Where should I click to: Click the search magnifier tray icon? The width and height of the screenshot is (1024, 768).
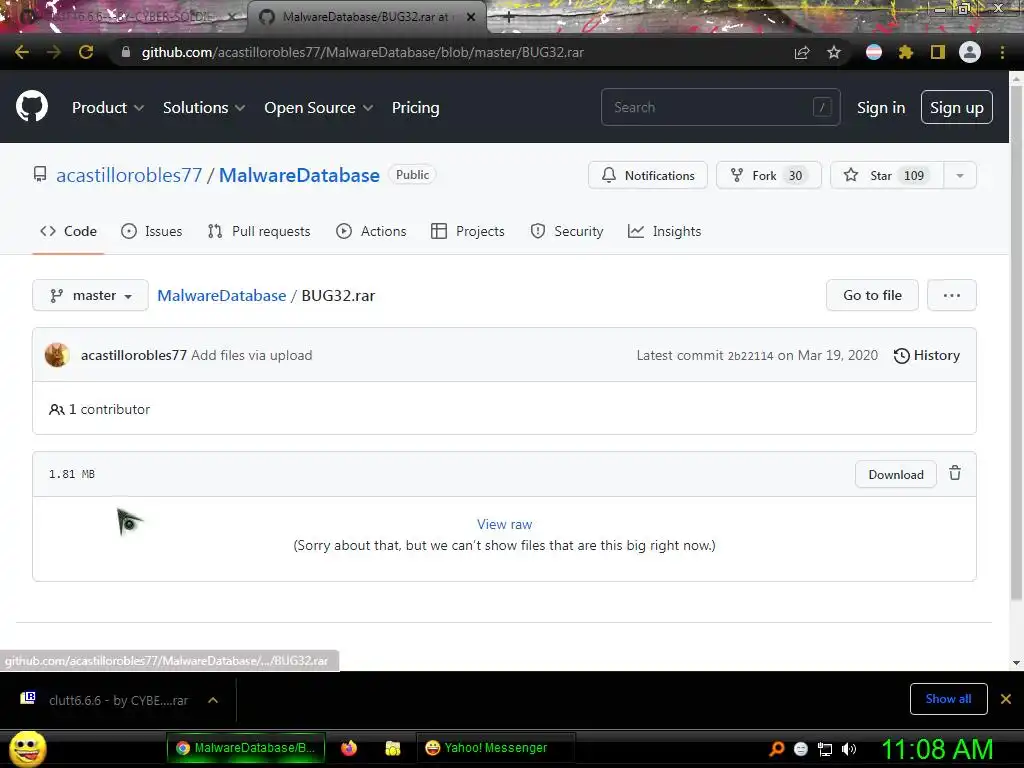(x=776, y=749)
